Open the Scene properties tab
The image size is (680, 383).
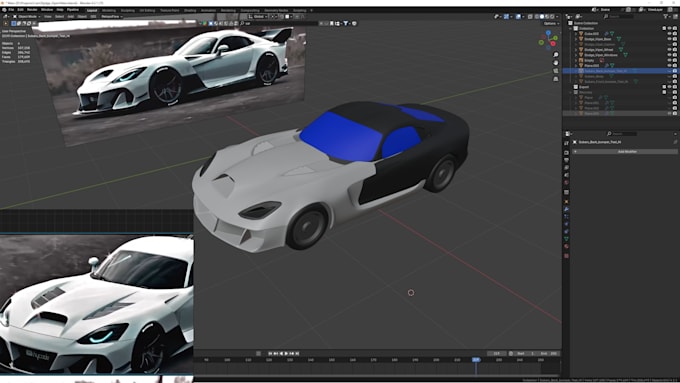(x=566, y=175)
